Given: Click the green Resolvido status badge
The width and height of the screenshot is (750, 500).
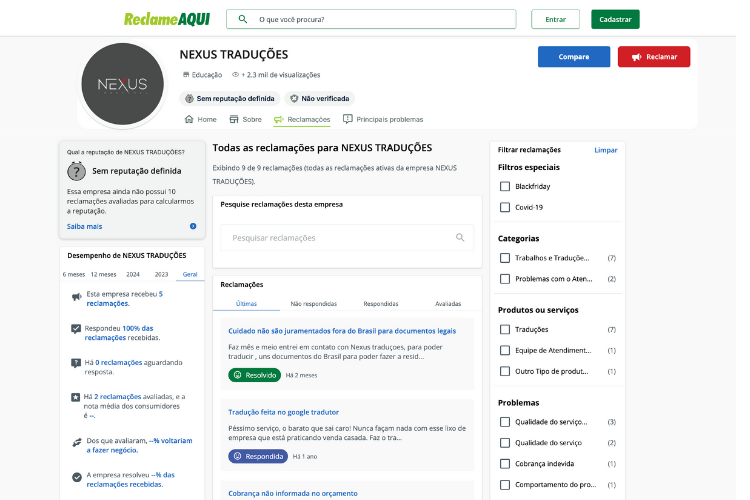Looking at the screenshot, I should point(254,375).
